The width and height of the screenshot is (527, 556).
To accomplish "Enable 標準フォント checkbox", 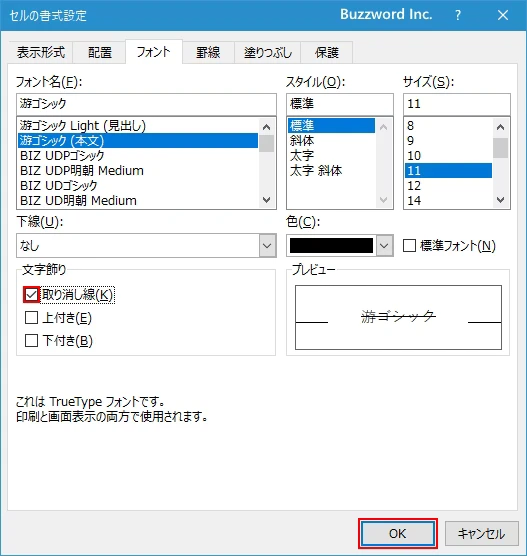I will (x=409, y=245).
